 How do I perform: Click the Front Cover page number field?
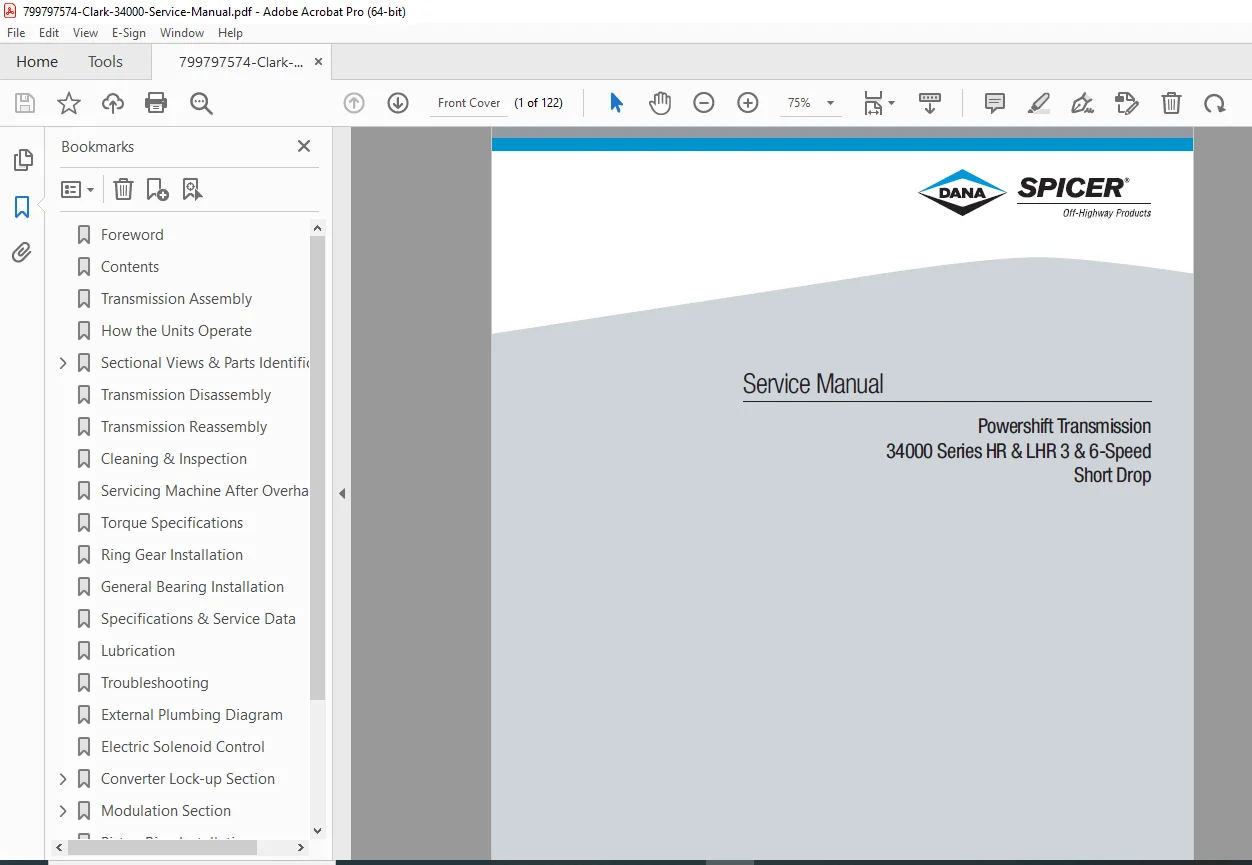tap(469, 103)
